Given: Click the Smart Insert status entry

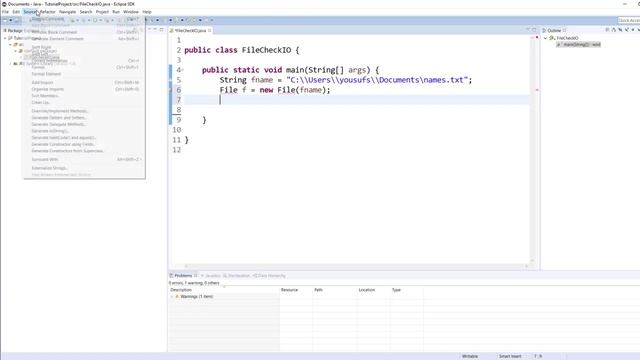Looking at the screenshot, I should pyautogui.click(x=510, y=356).
